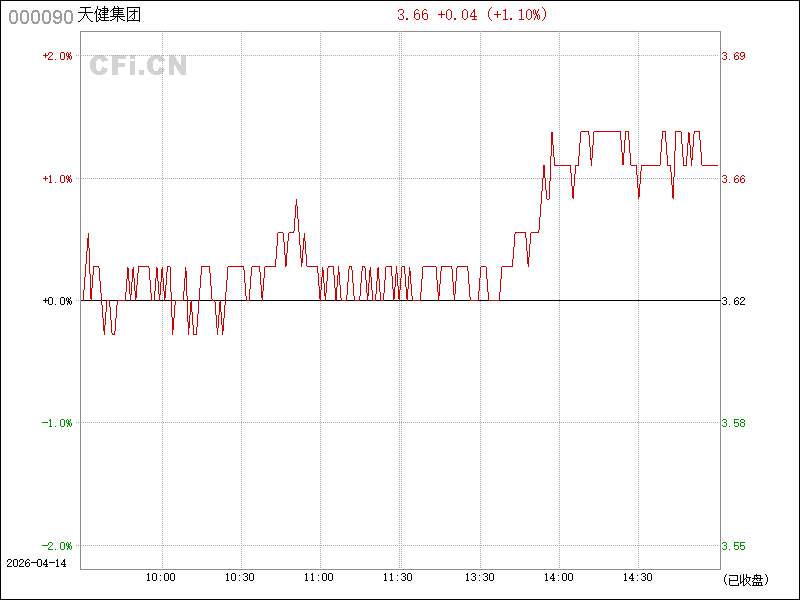
Task: Click the 11:30 time marker
Action: click(398, 577)
